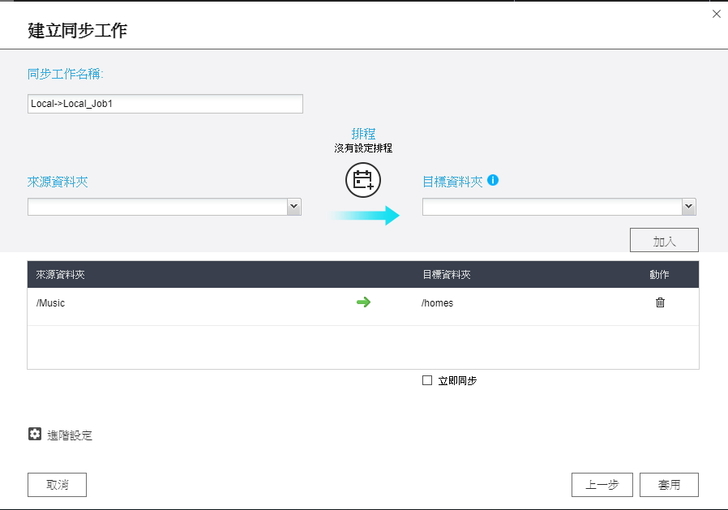
Task: Close the 建立同步工作 dialog
Action: tap(716, 14)
